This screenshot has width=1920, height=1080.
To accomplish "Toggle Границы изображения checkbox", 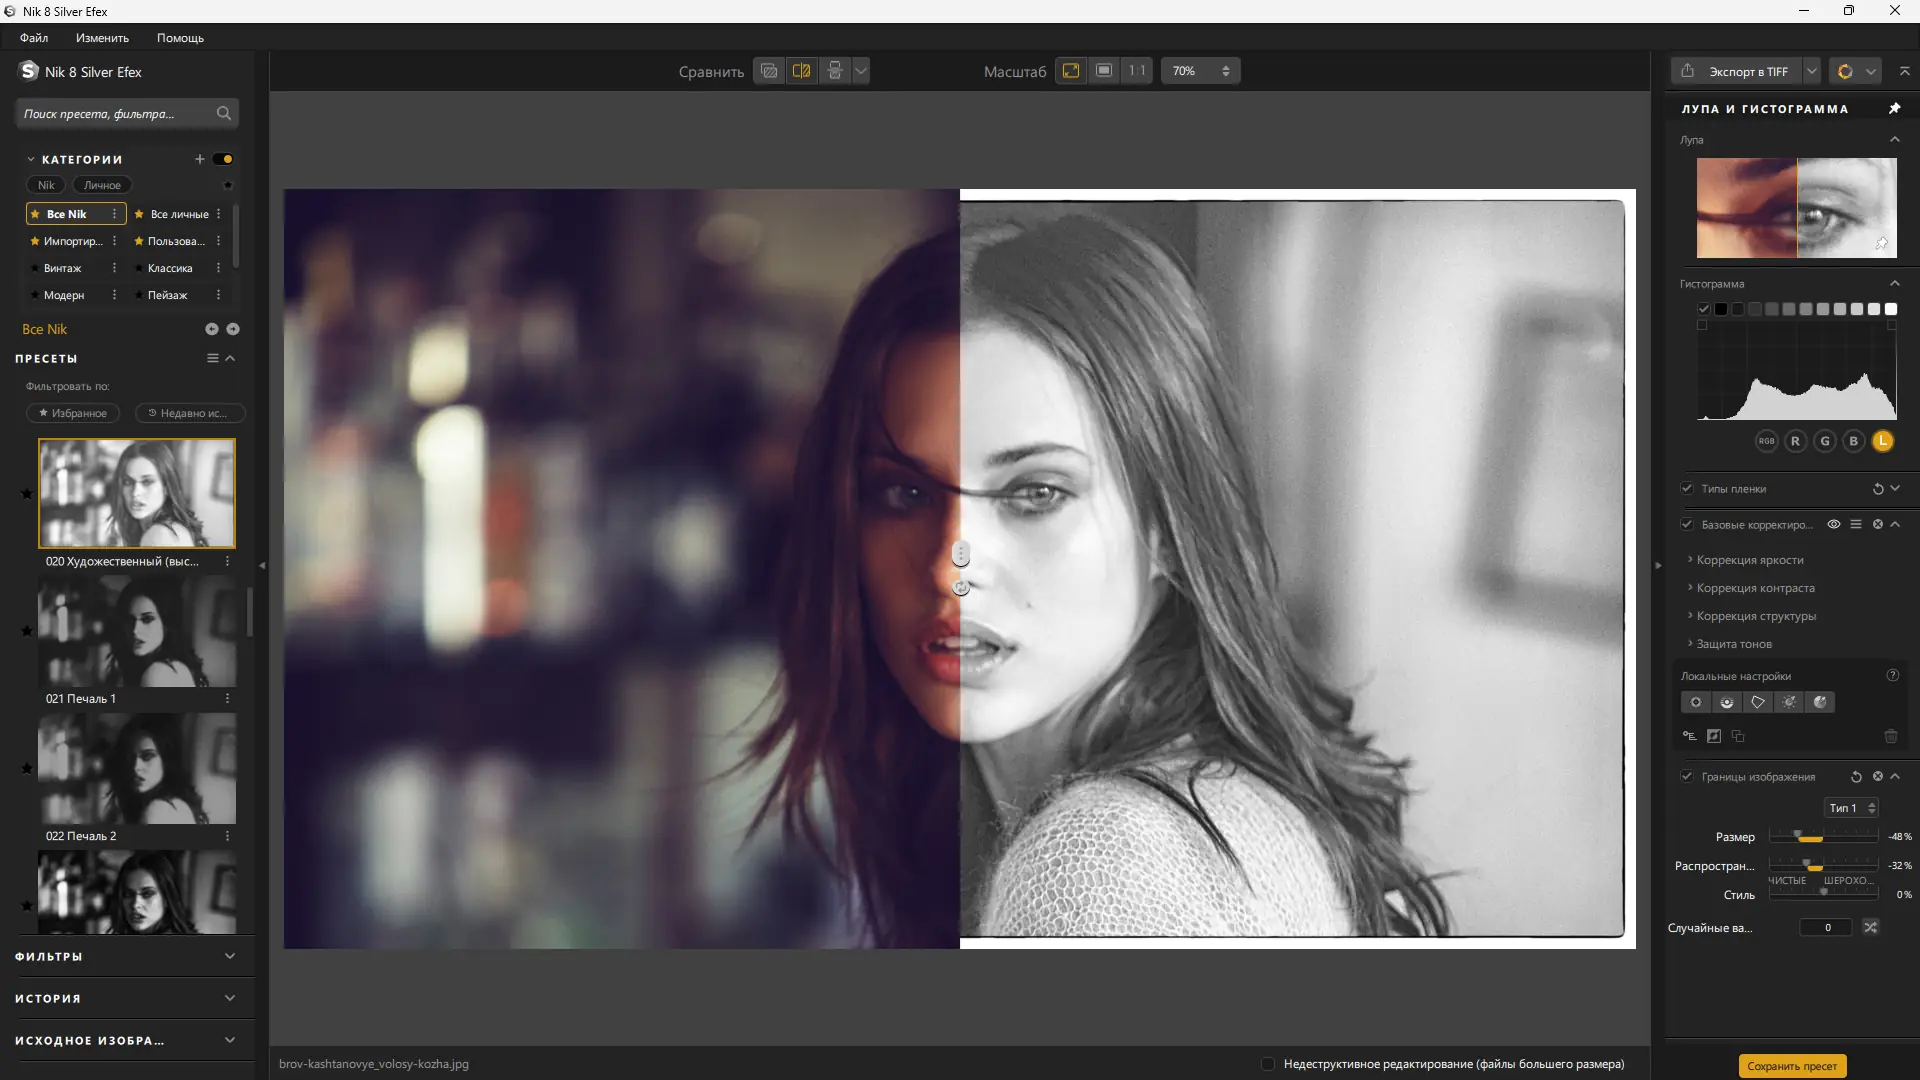I will (x=1687, y=776).
